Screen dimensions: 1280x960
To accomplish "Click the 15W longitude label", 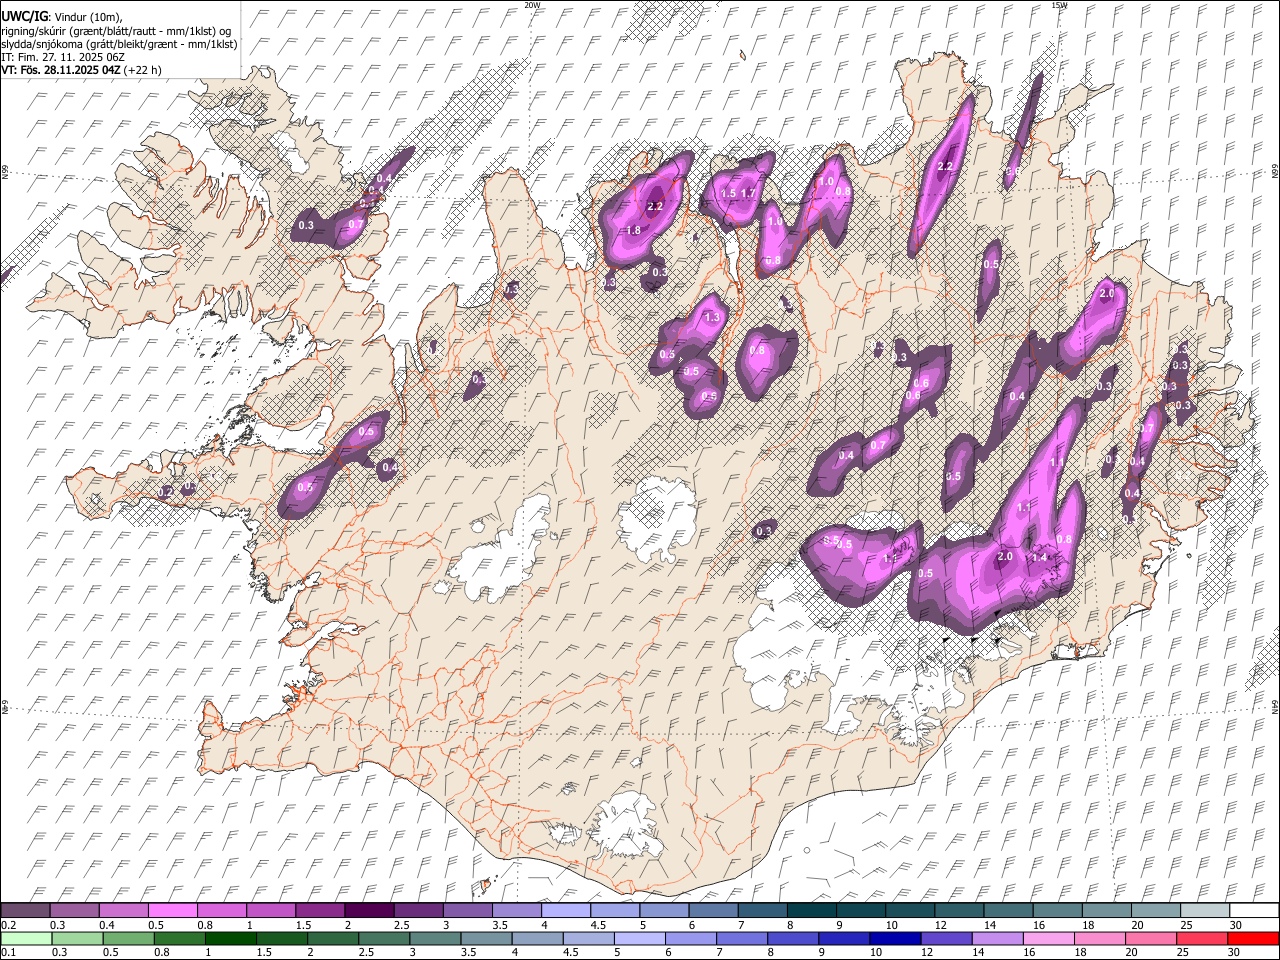I will [1059, 5].
